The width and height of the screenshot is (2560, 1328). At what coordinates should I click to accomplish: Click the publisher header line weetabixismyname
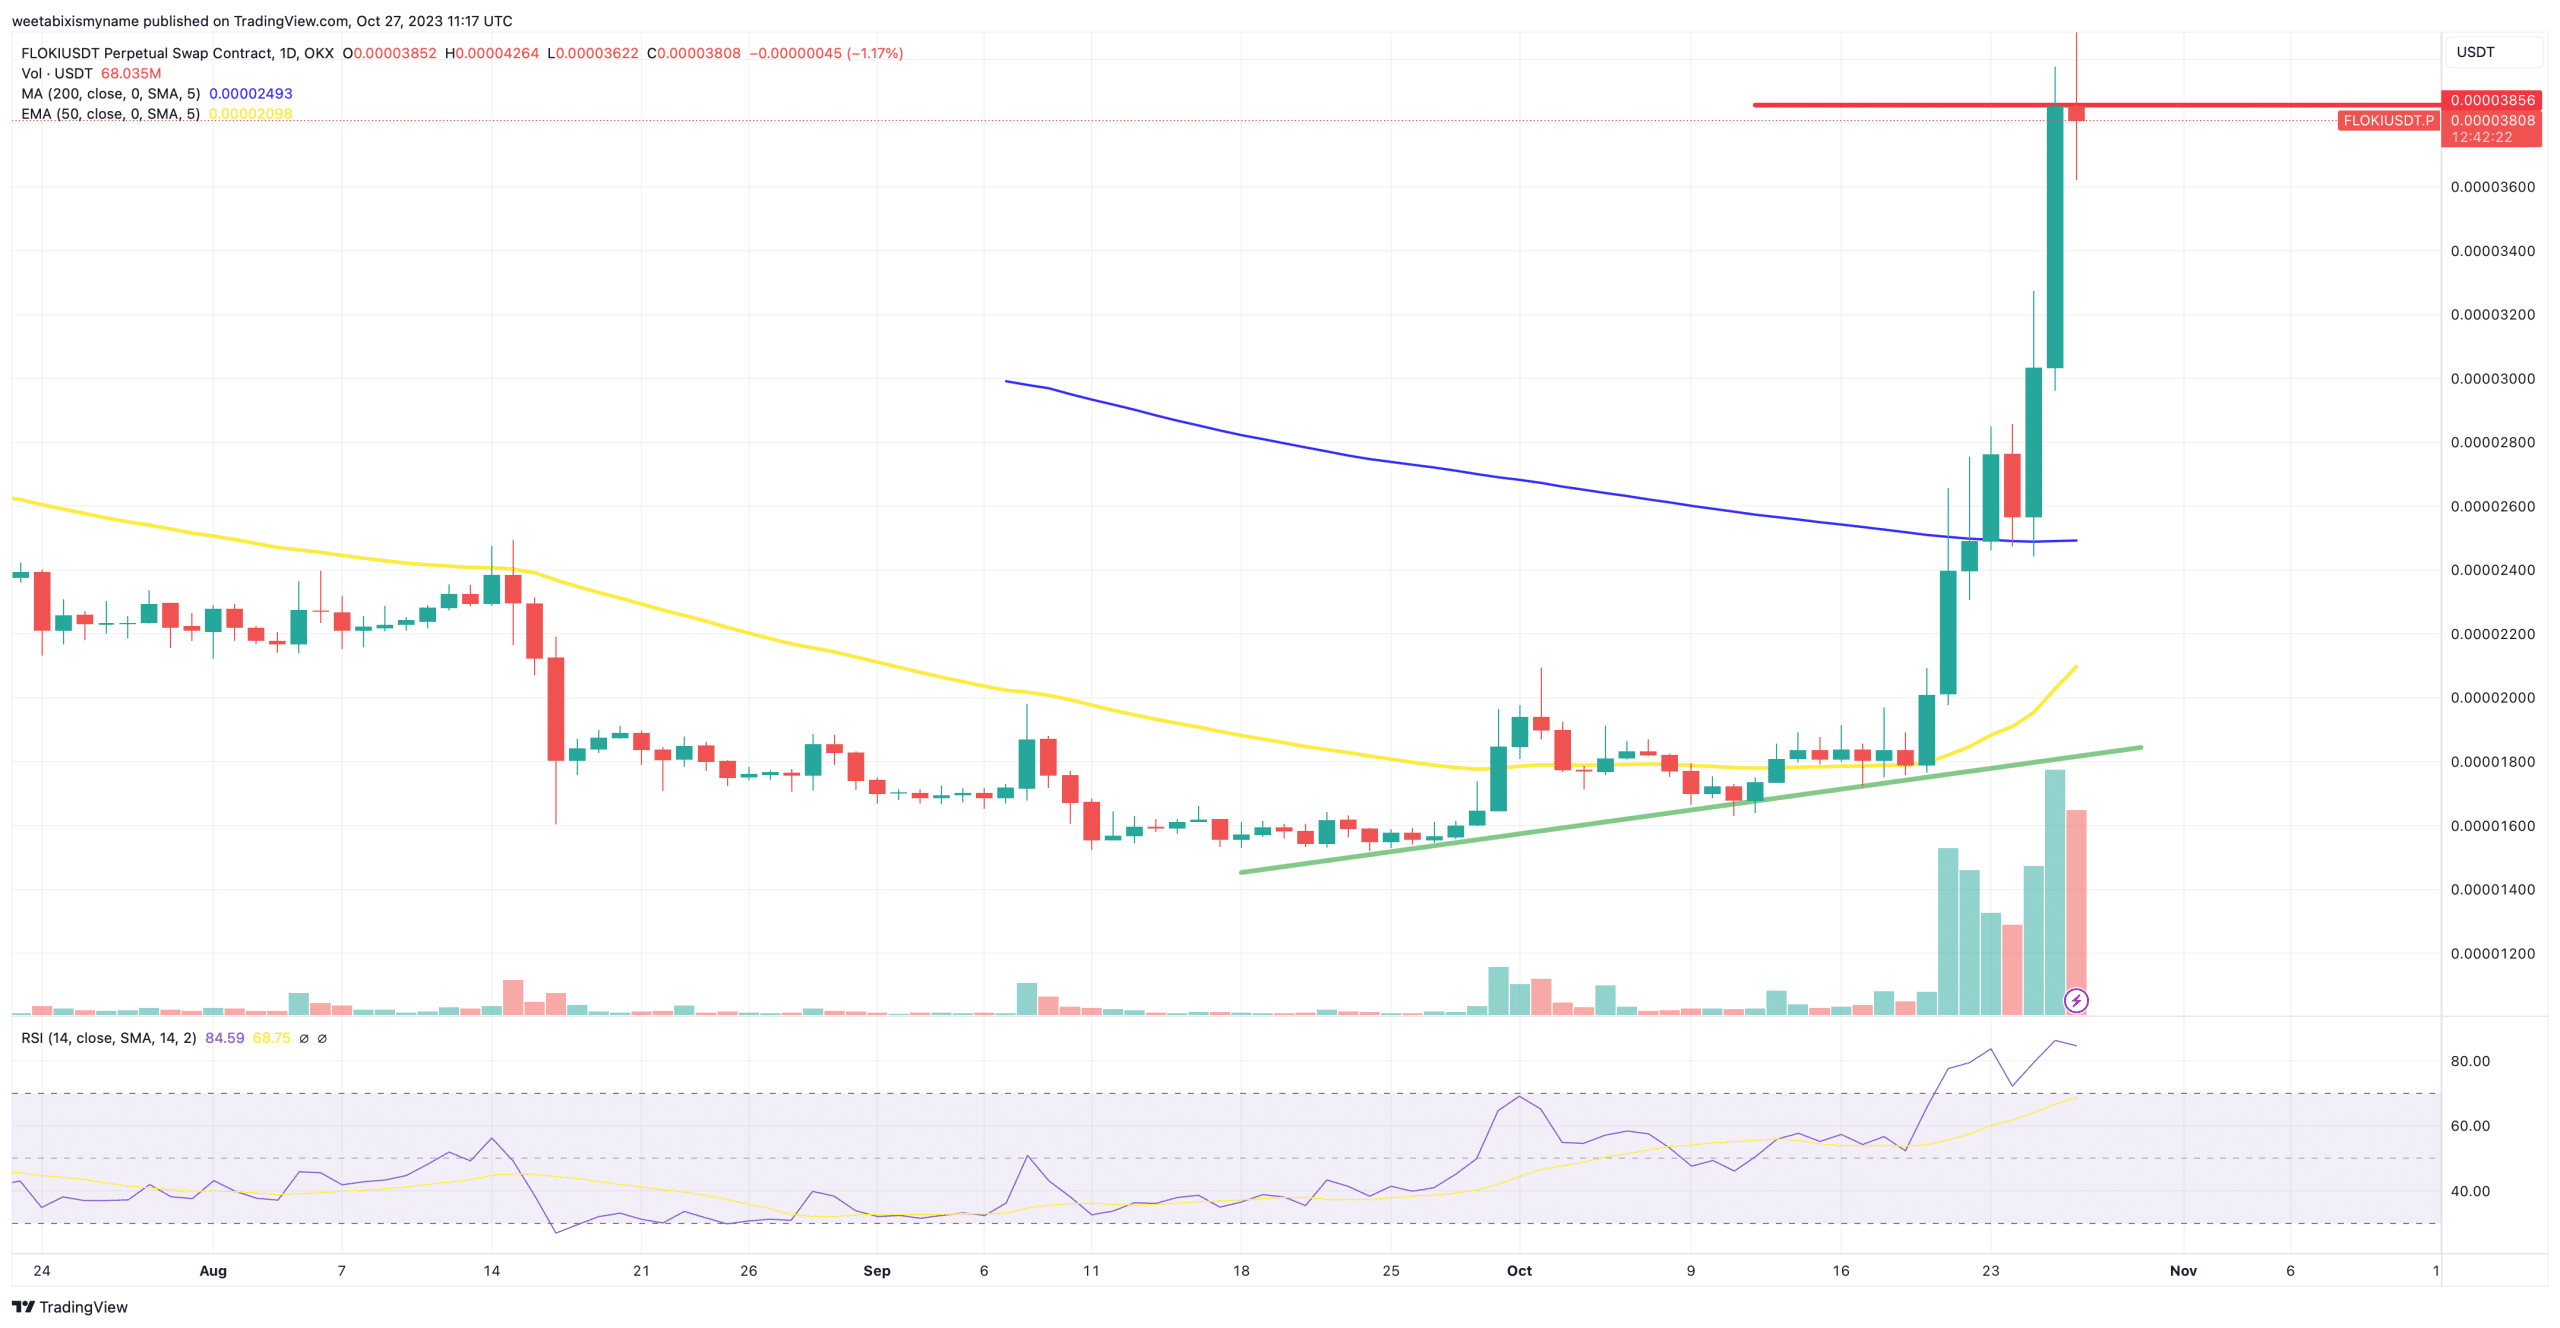(262, 20)
